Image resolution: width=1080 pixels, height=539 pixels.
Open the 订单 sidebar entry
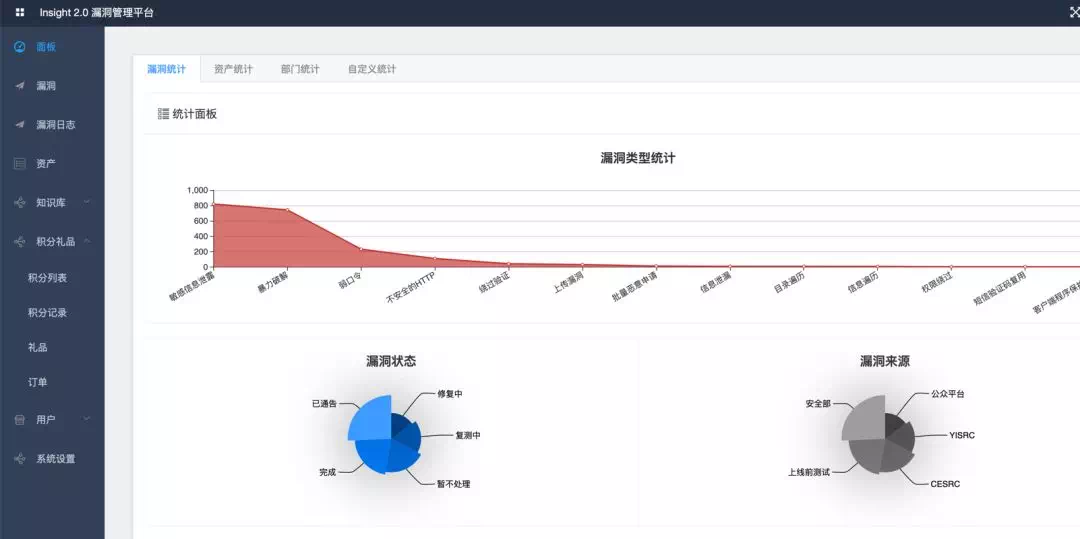pyautogui.click(x=38, y=382)
